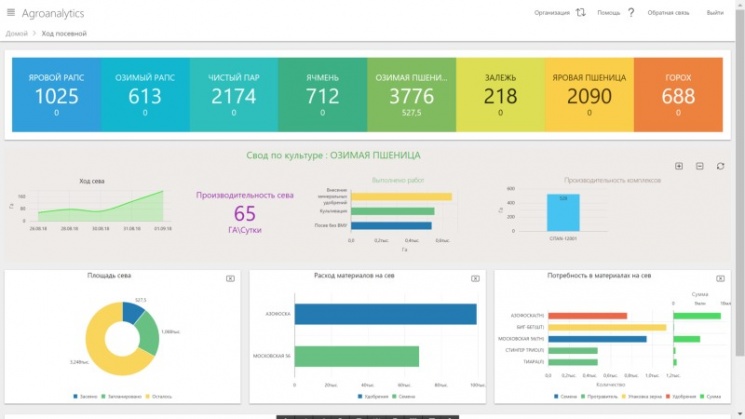The height and width of the screenshot is (419, 745).
Task: Click the minus (collapse all) icon
Action: [x=699, y=166]
